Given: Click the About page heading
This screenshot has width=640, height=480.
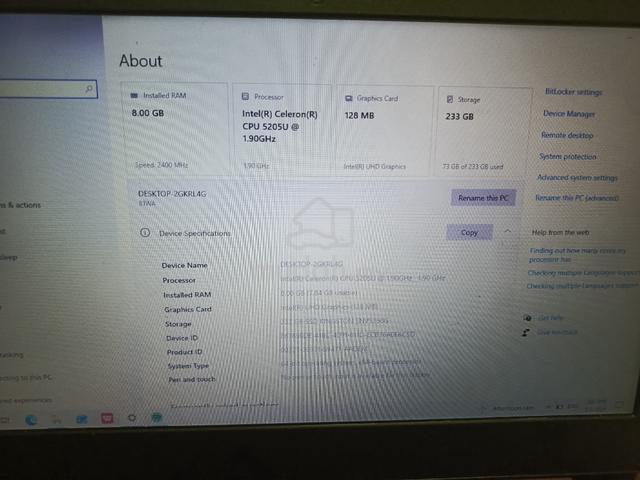Looking at the screenshot, I should (141, 61).
